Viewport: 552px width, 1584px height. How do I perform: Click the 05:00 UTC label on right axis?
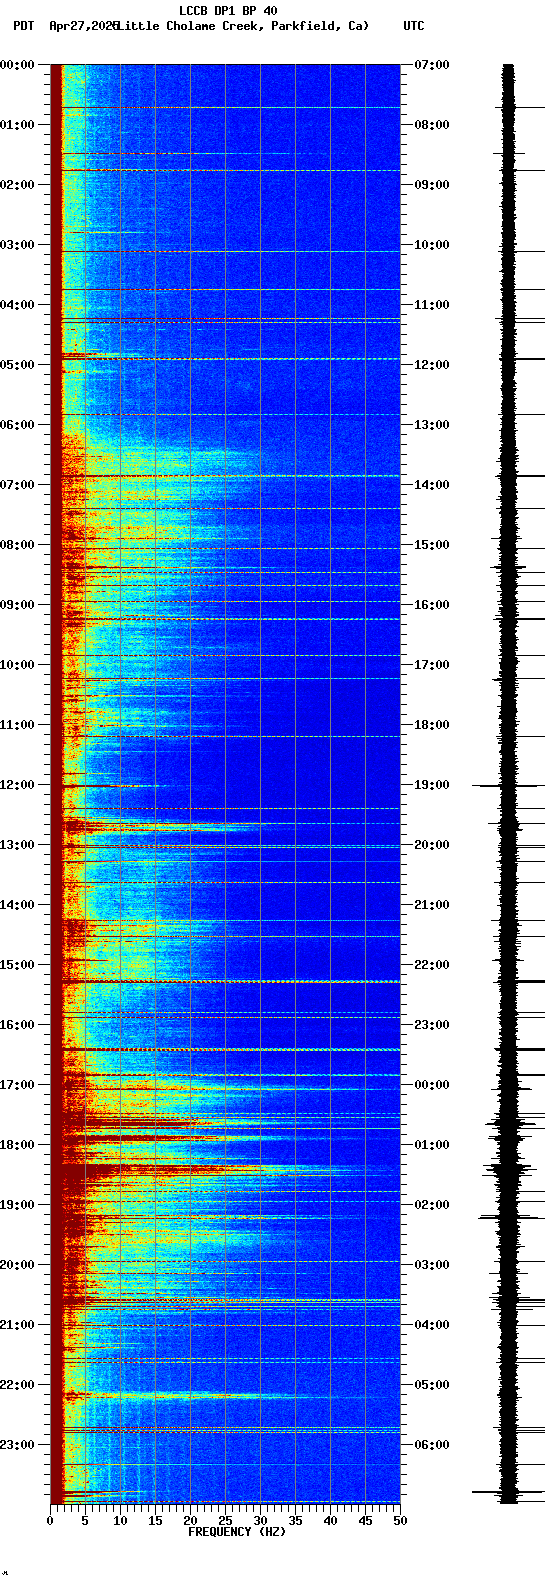tap(432, 1385)
